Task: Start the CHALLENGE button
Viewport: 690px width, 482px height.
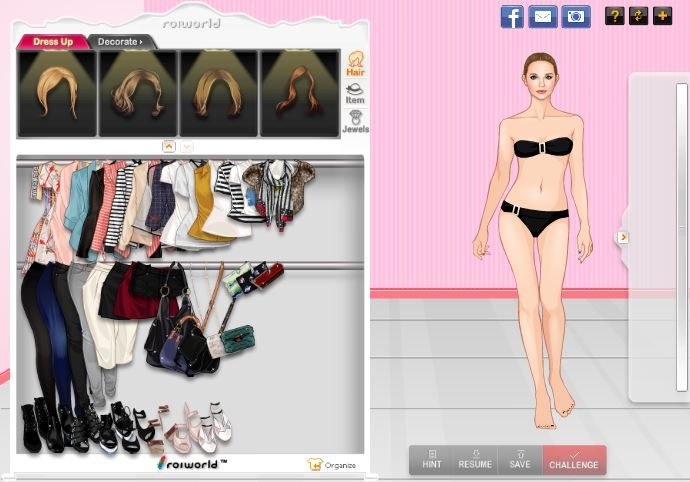Action: coord(574,460)
